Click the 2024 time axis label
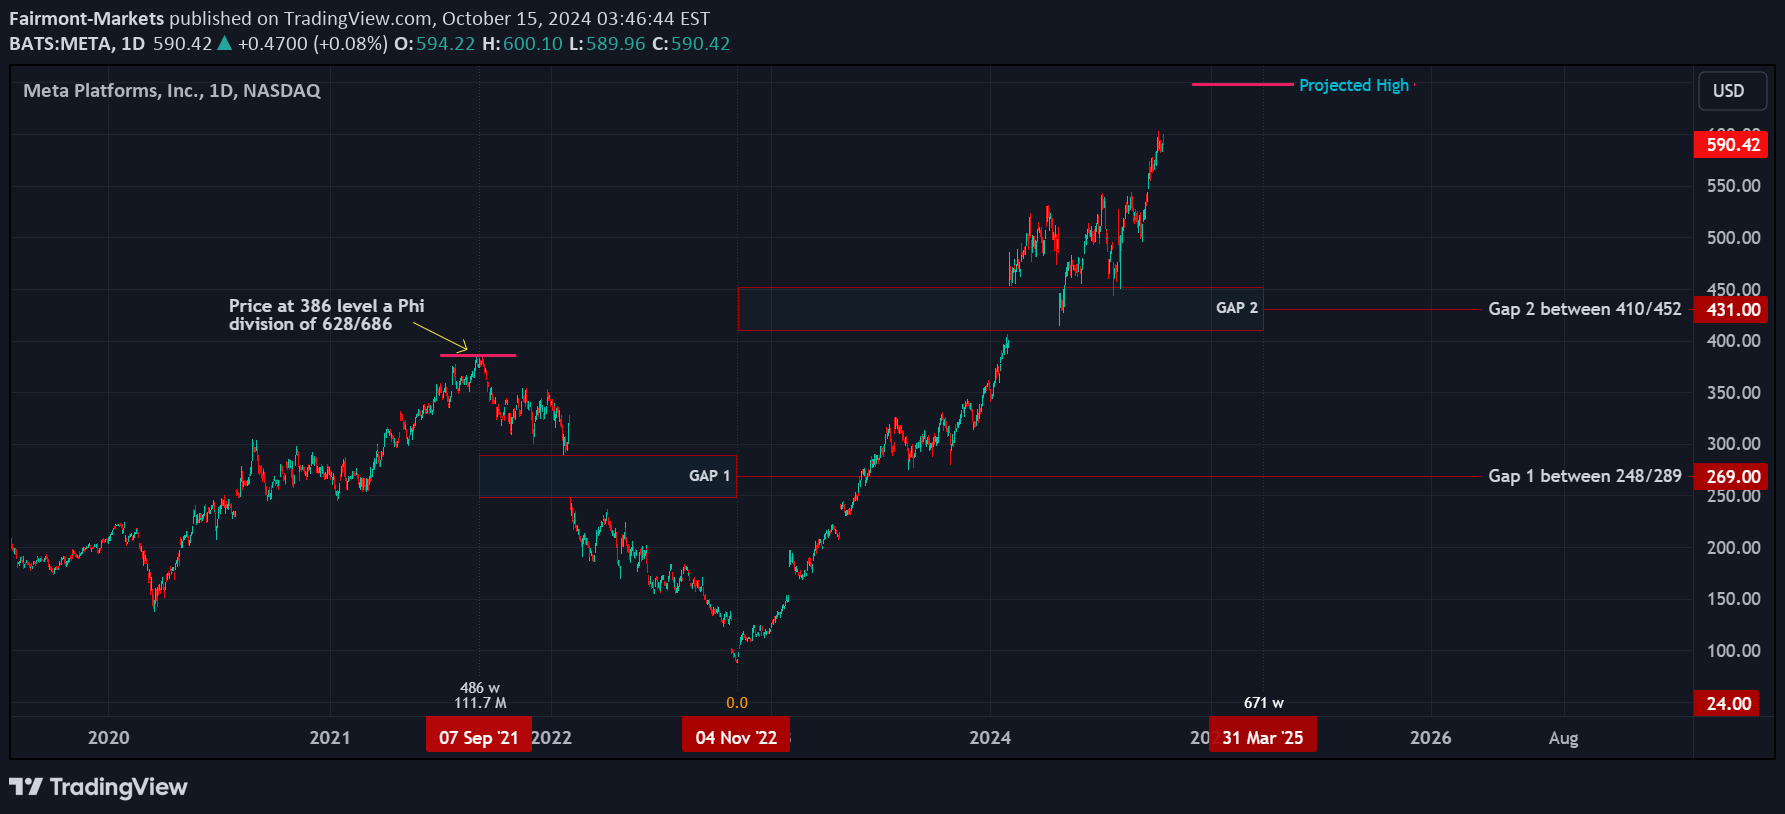1785x814 pixels. 990,738
